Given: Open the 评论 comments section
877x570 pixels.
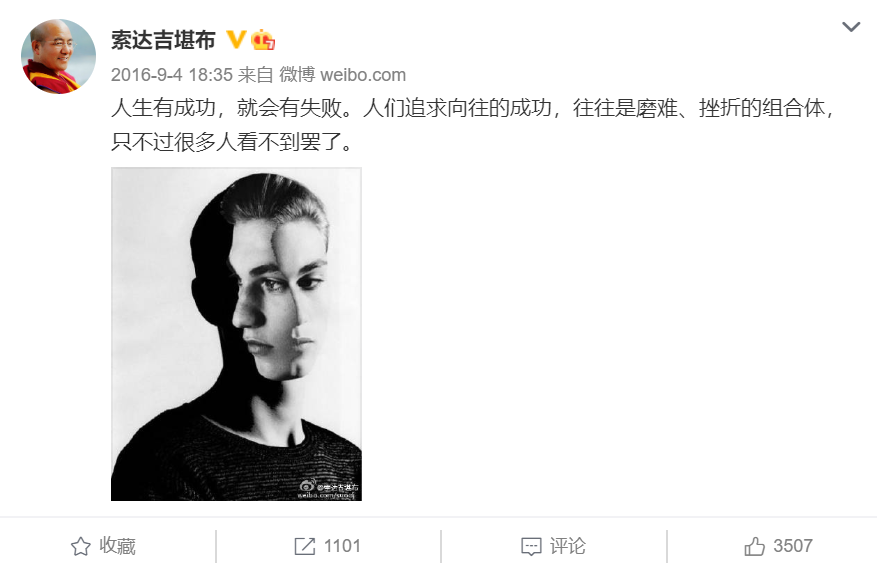Looking at the screenshot, I should click(x=567, y=546).
